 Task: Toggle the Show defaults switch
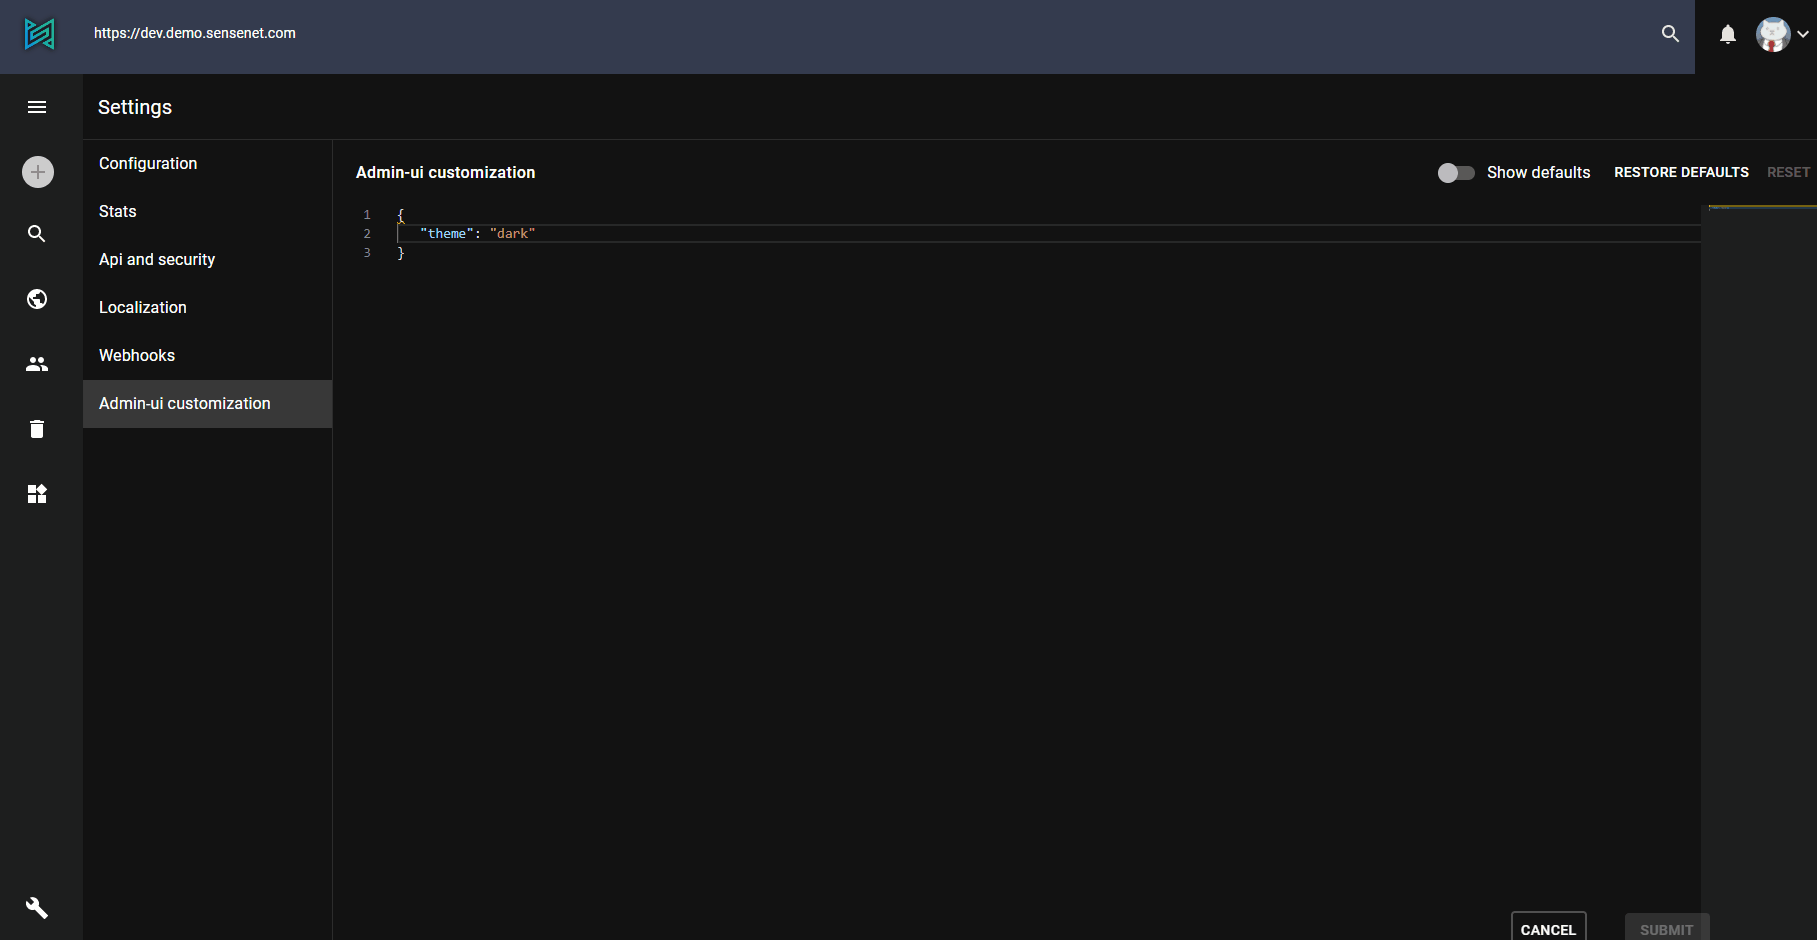click(1456, 173)
